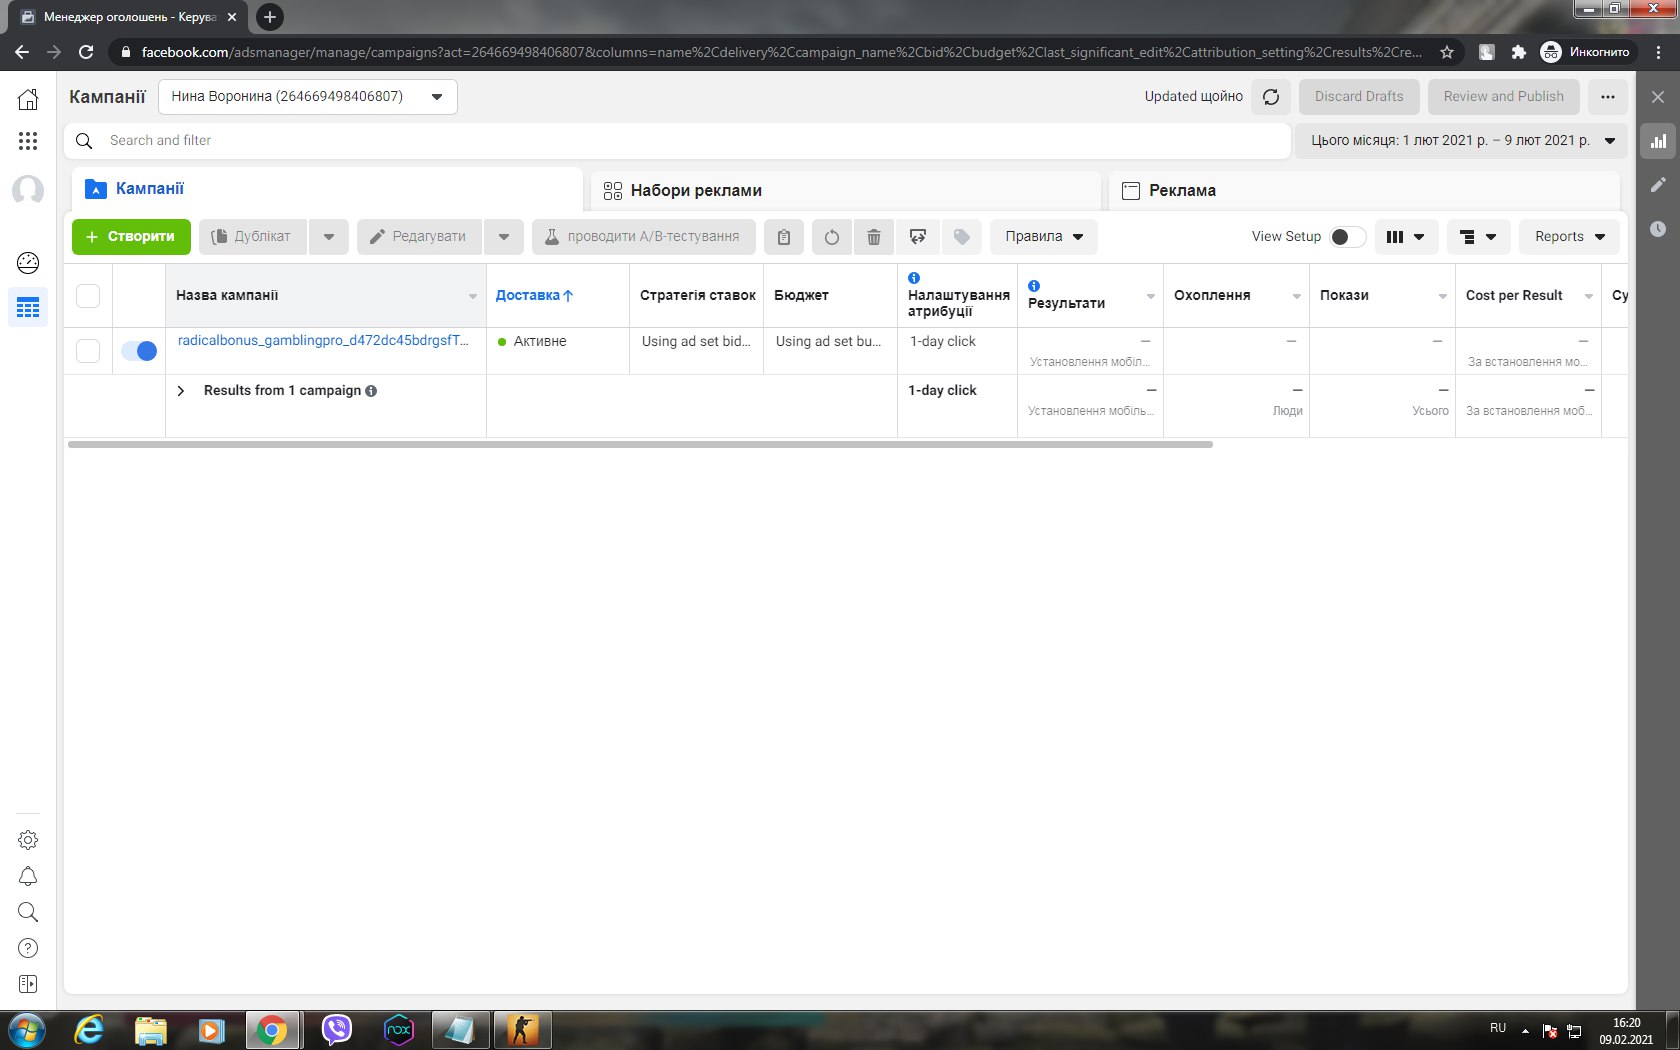1680x1050 pixels.
Task: Switch to the Реклама tab
Action: [1364, 190]
